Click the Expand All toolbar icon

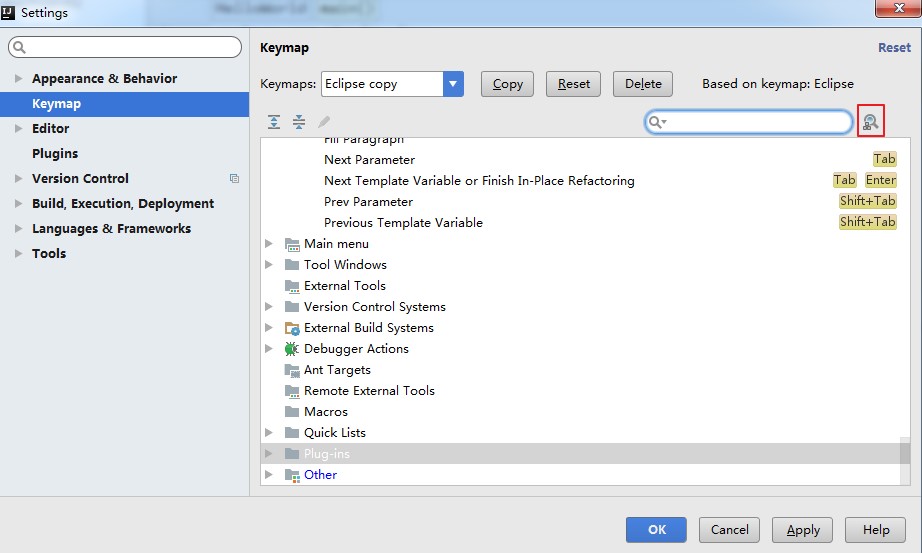274,122
